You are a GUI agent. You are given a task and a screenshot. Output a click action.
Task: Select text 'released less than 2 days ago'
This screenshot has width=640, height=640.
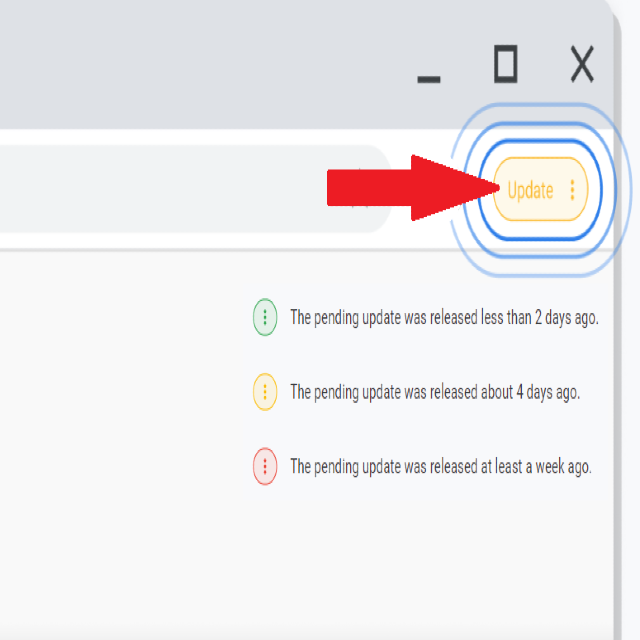coord(513,318)
